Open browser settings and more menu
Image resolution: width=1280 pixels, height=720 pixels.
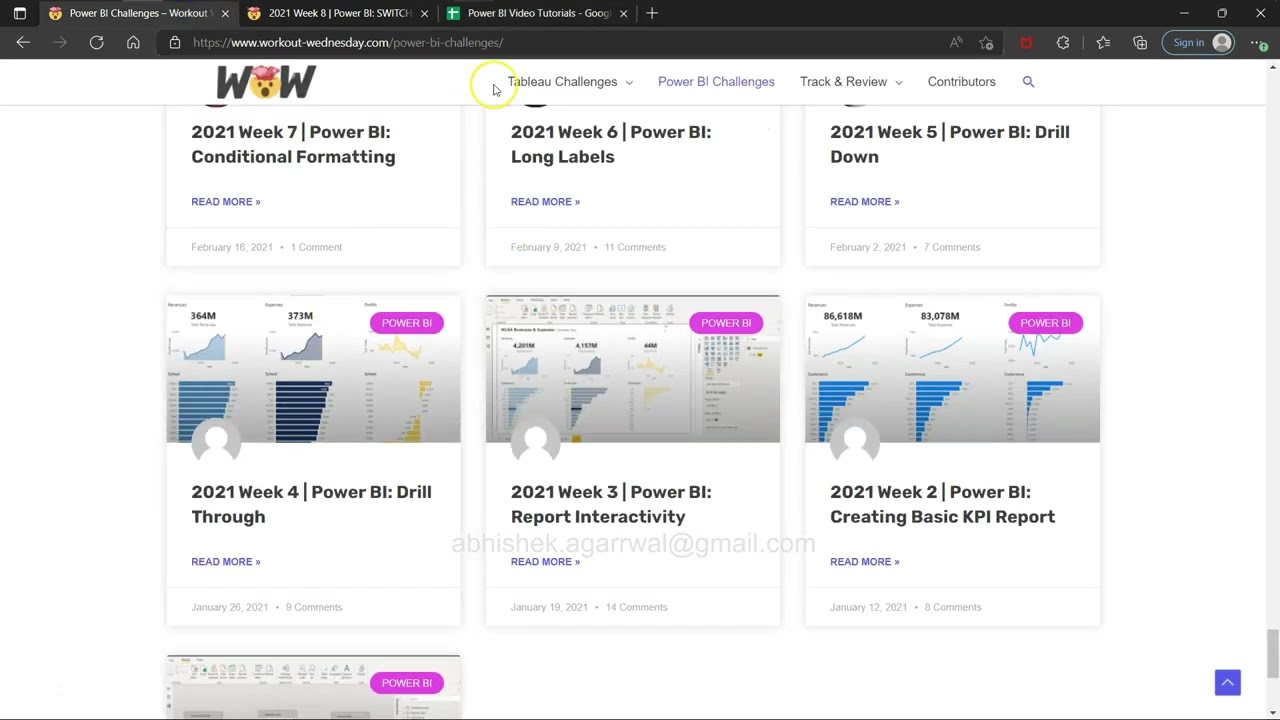click(x=1259, y=42)
